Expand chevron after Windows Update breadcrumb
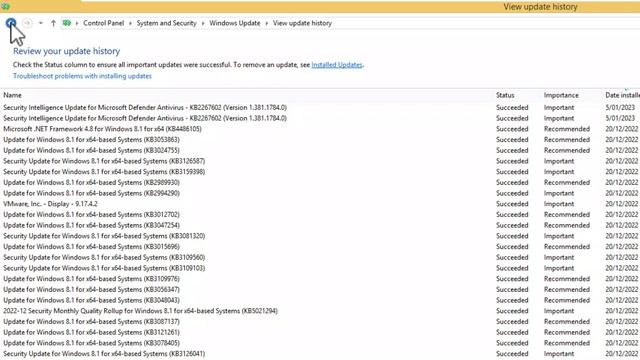Viewport: 640px width, 360px height. 267,23
